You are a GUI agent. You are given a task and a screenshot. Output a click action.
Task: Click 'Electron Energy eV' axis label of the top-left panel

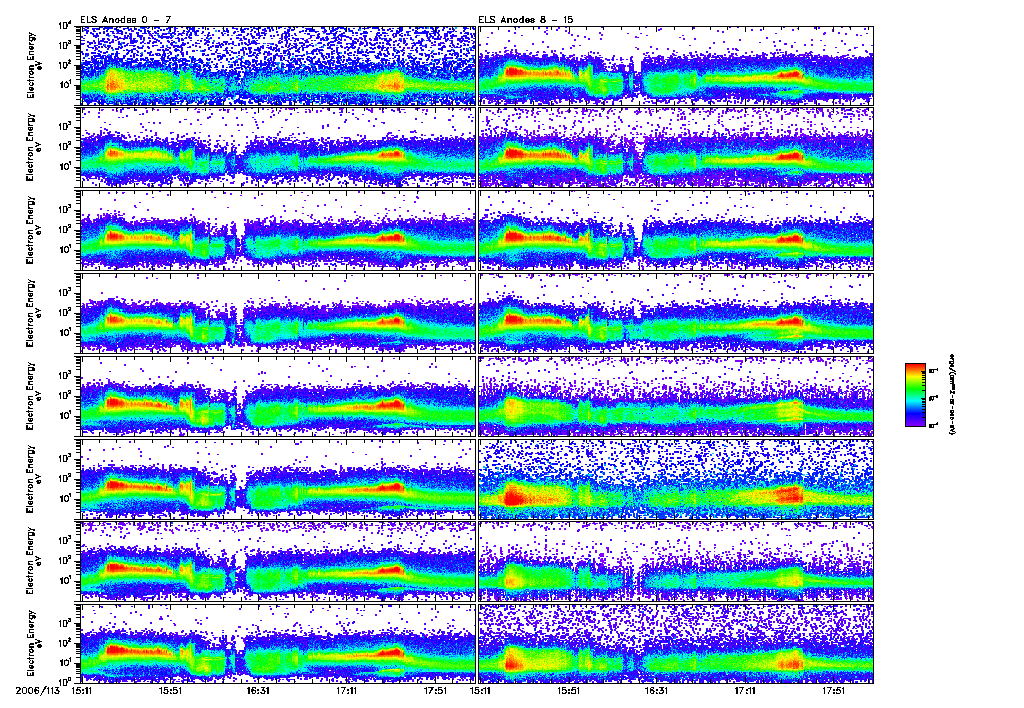(34, 66)
